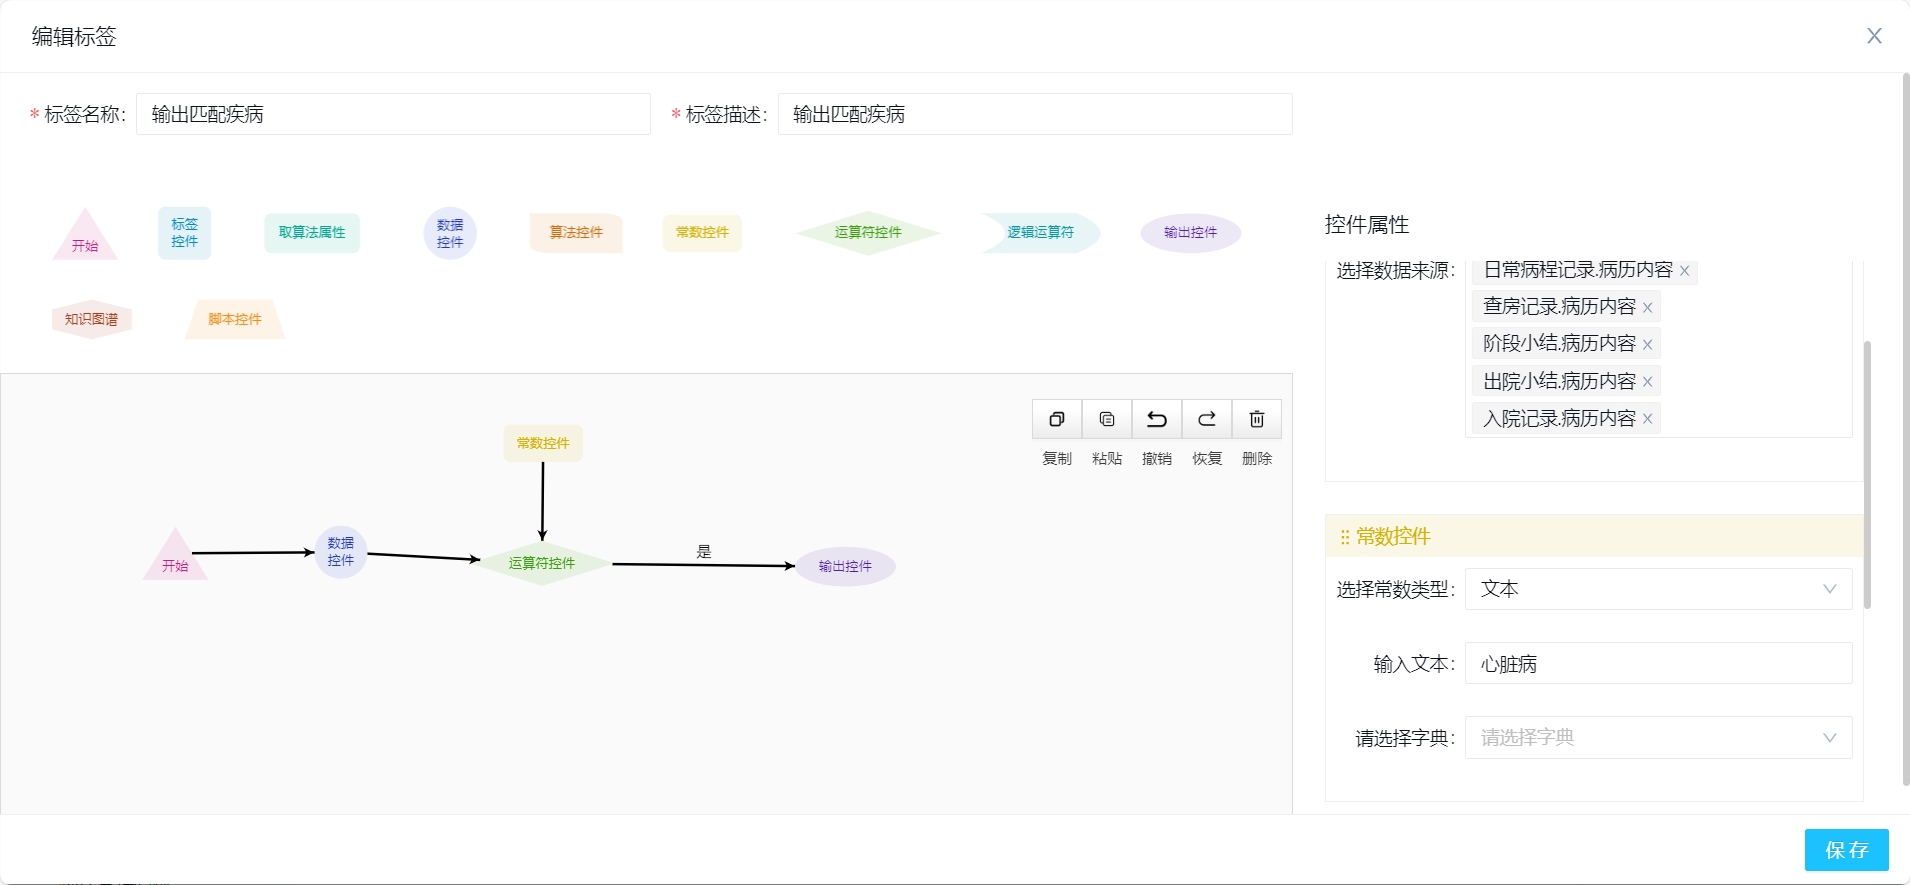Click the properties panel vertical scrollbar
The height and width of the screenshot is (885, 1910).
coord(1867,475)
